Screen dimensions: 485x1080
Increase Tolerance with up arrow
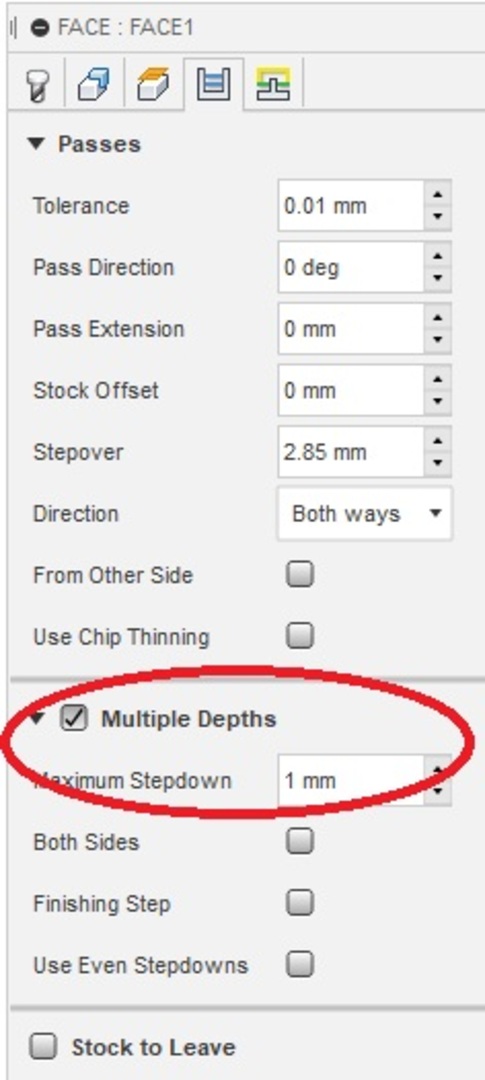pos(437,194)
